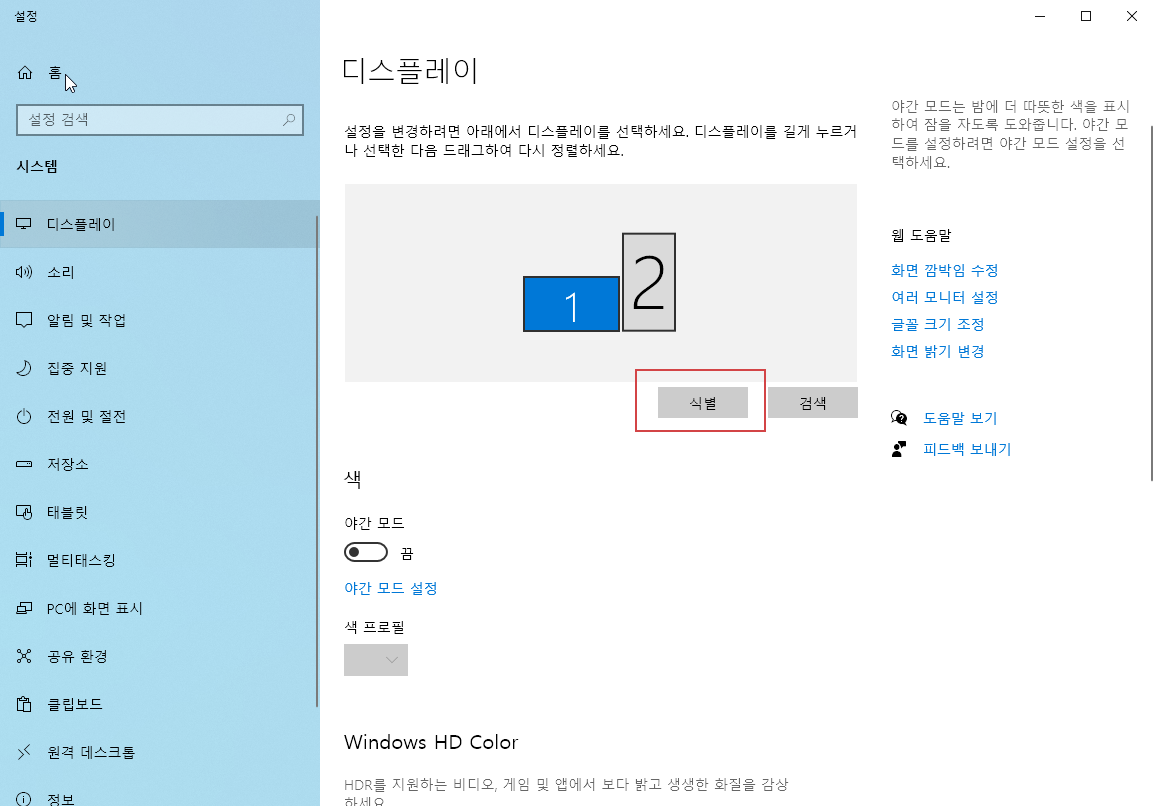The height and width of the screenshot is (806, 1155).
Task: Click the 클립보드 clipboard icon
Action: click(x=24, y=704)
